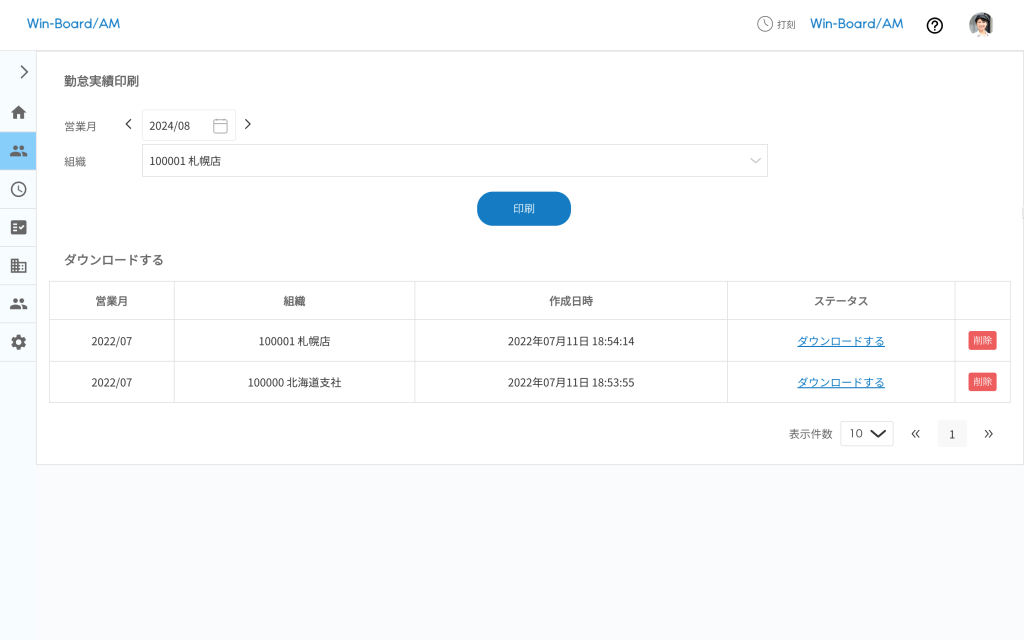Open the user avatar in header
This screenshot has height=640, width=1024.
981,25
